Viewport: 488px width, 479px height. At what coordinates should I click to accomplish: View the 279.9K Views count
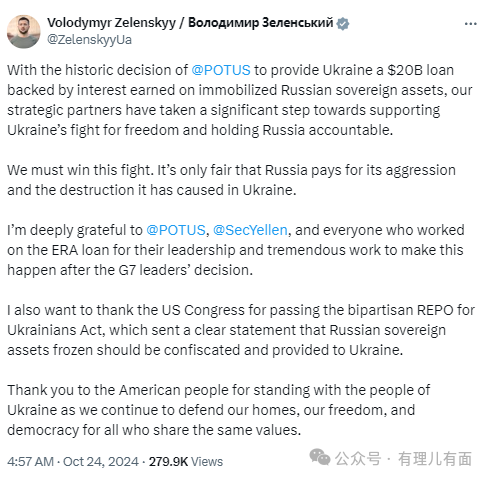click(x=186, y=462)
